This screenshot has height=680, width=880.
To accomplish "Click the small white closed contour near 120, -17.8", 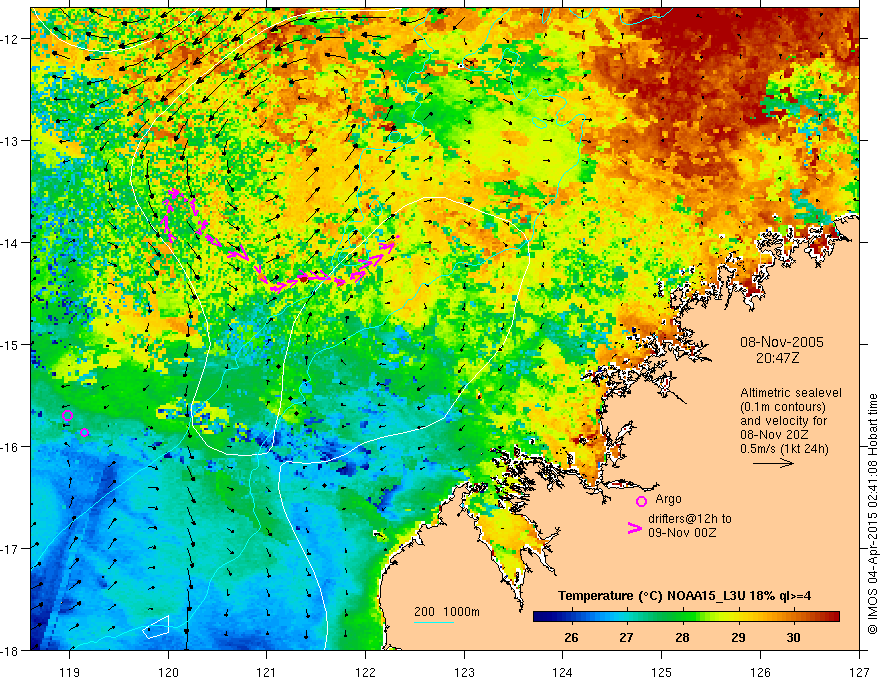I will (x=157, y=627).
